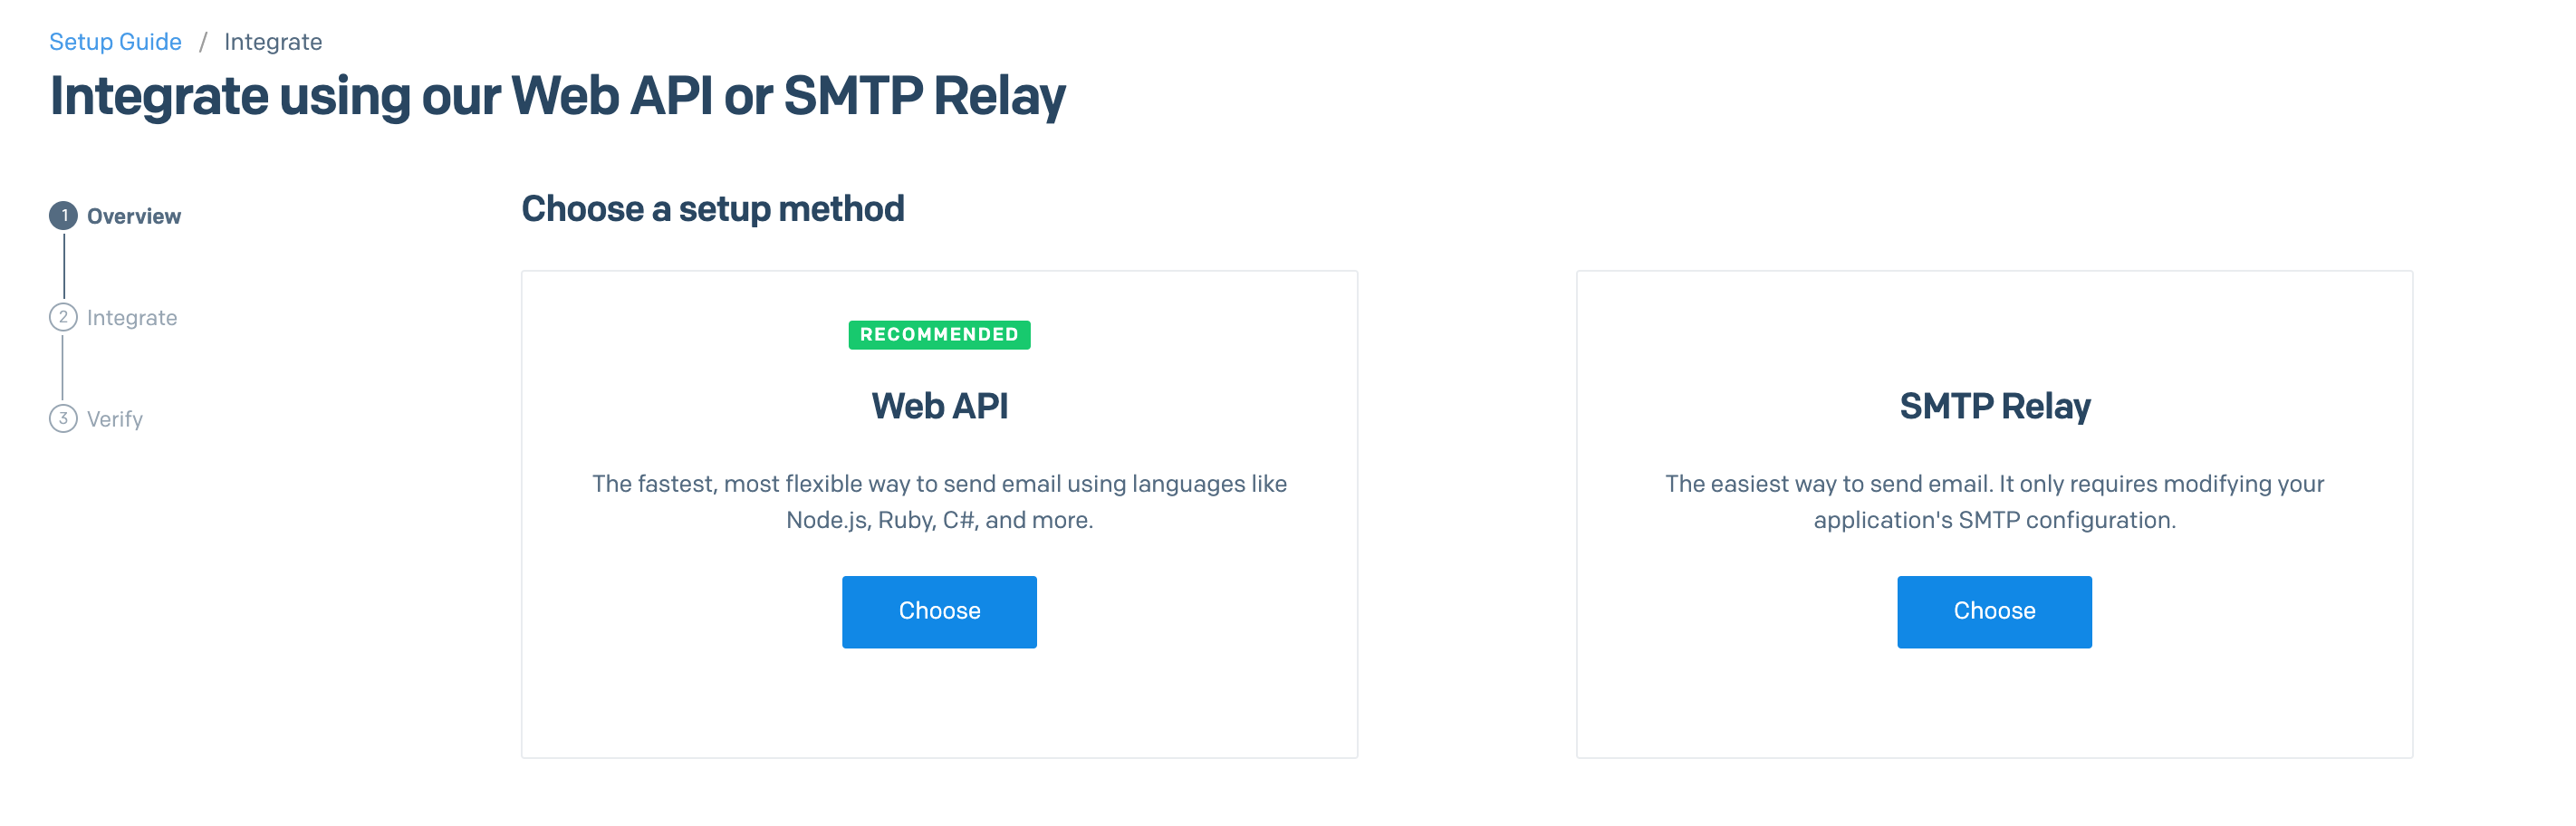Click the green RECOMMENDED badge
2576x826 pixels.
click(x=939, y=334)
